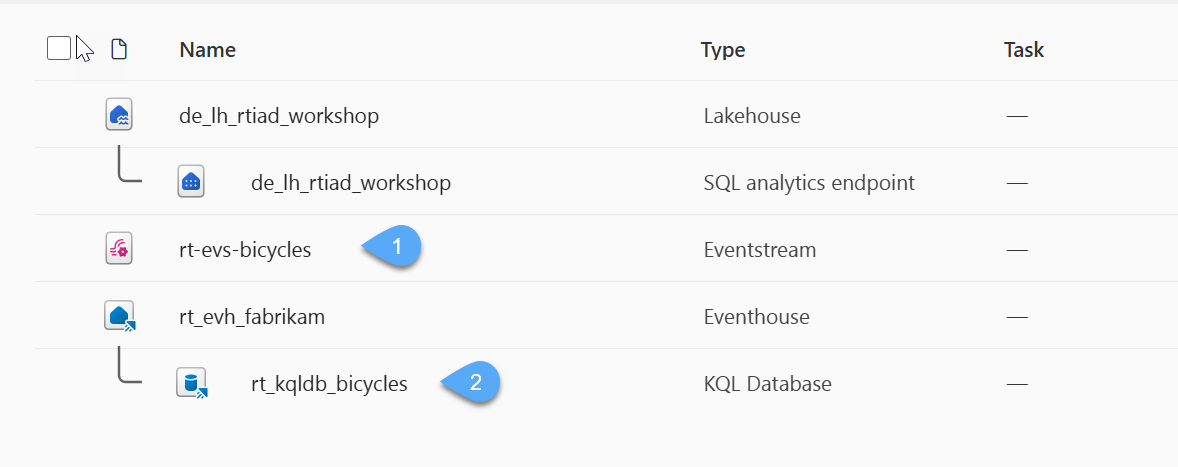Click the KQL Database type cell

click(767, 383)
